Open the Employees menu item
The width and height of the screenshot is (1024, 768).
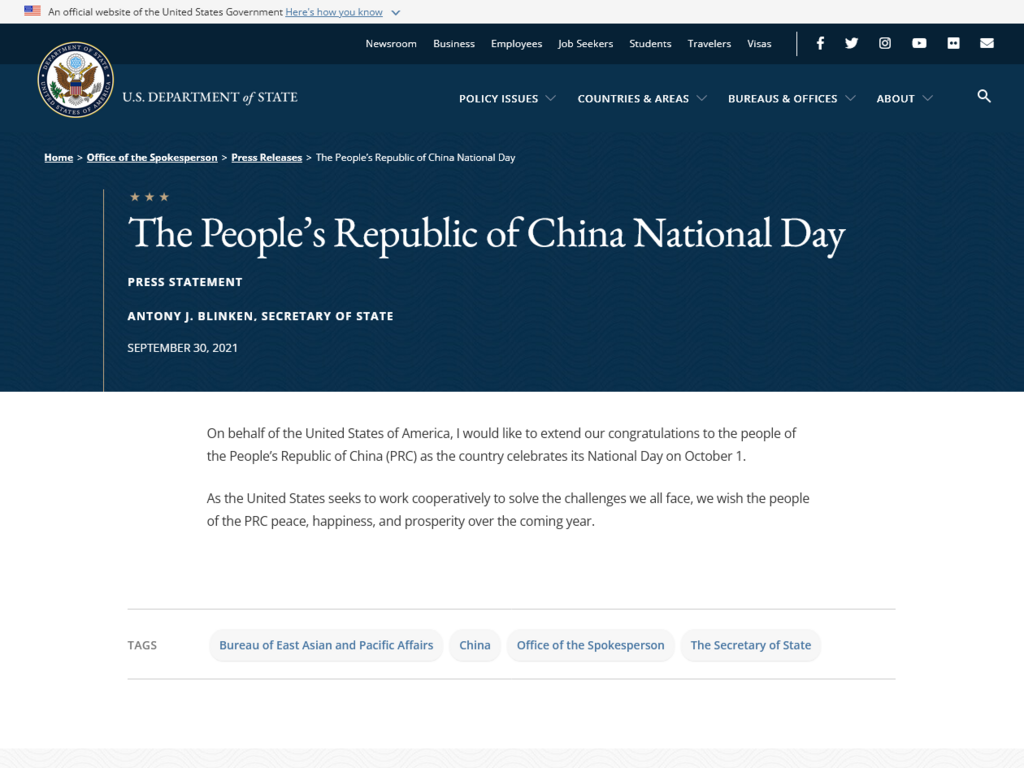click(x=517, y=44)
